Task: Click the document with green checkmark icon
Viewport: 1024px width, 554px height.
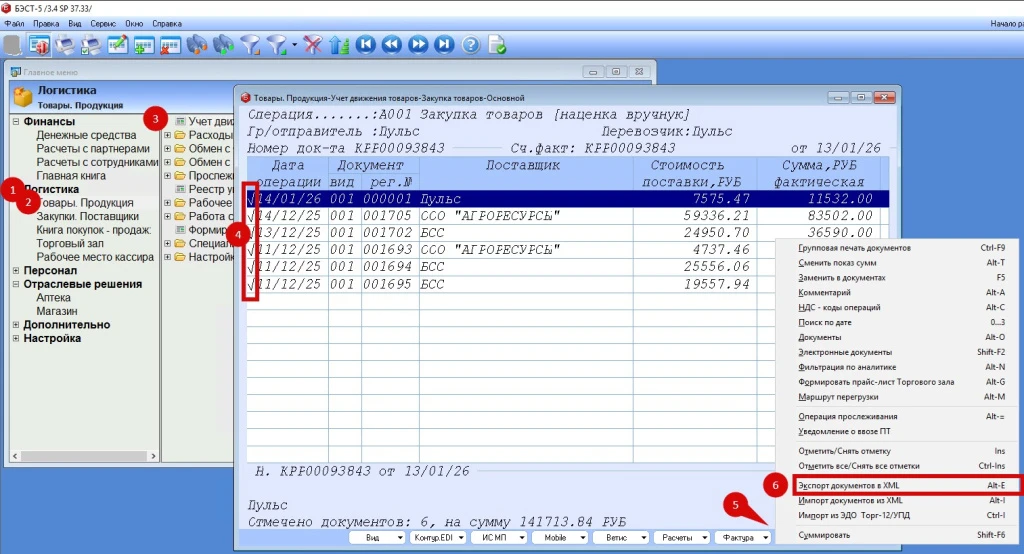Action: point(497,45)
